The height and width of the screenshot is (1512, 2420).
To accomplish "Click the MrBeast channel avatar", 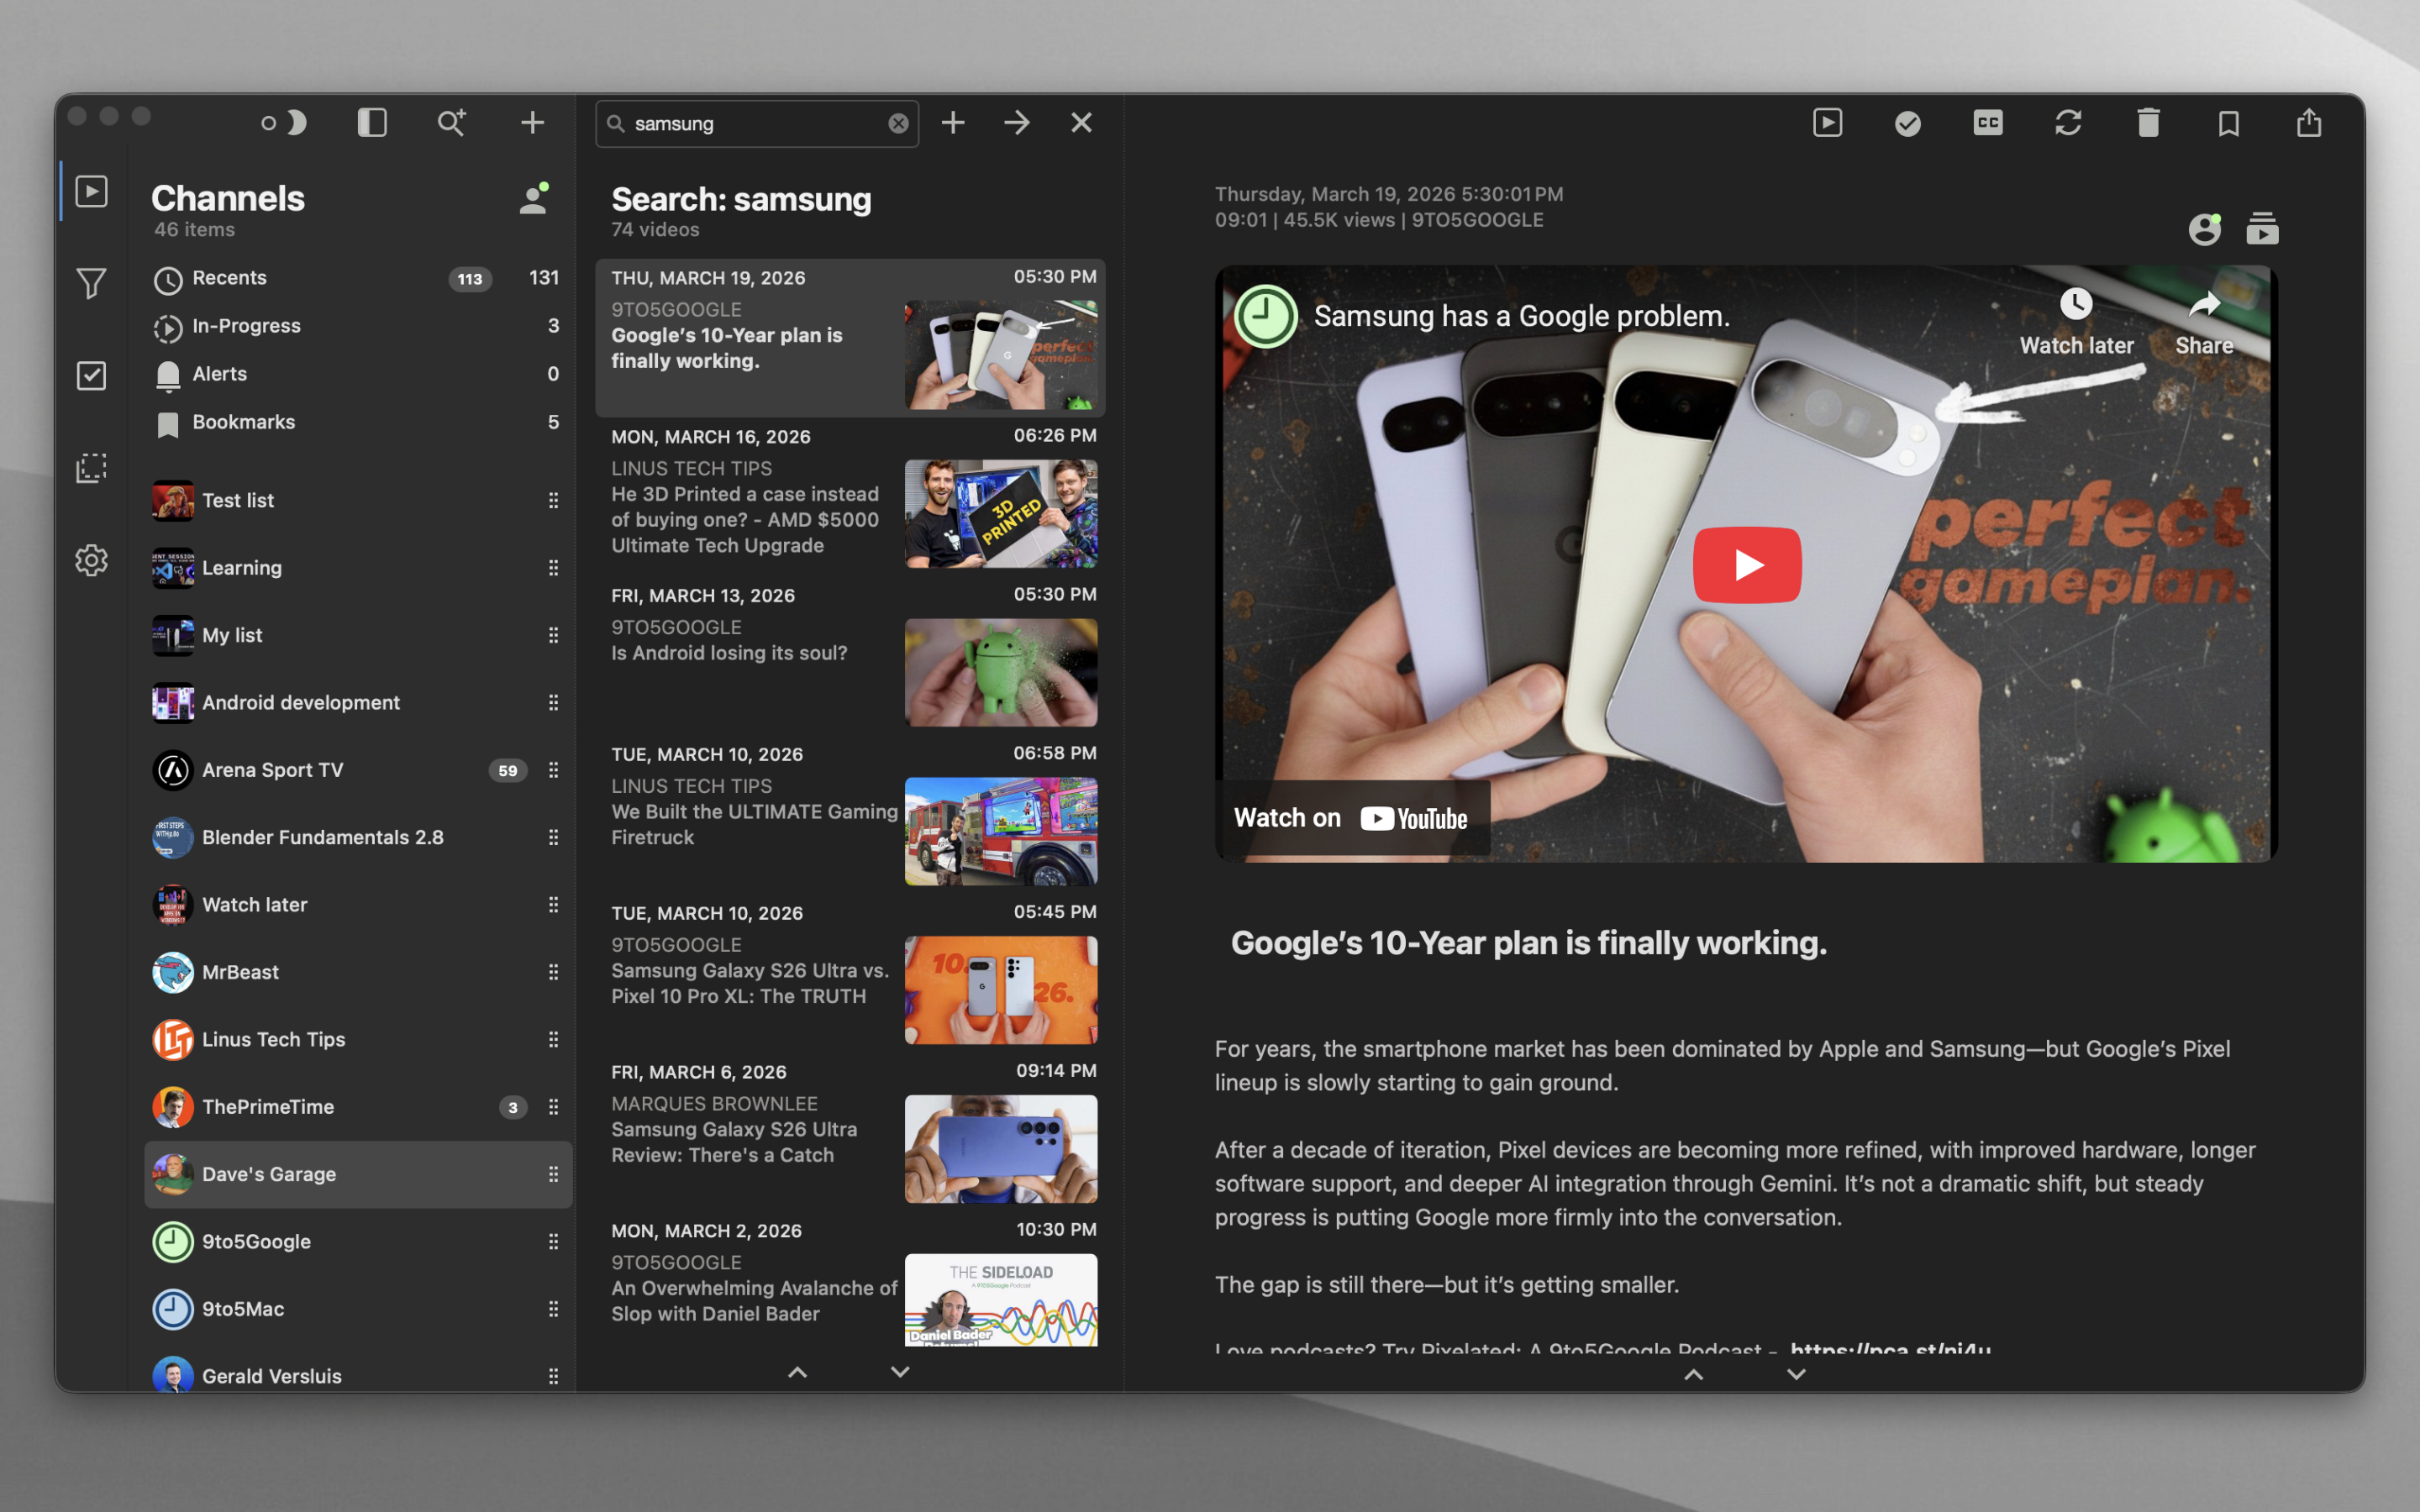I will 173,972.
